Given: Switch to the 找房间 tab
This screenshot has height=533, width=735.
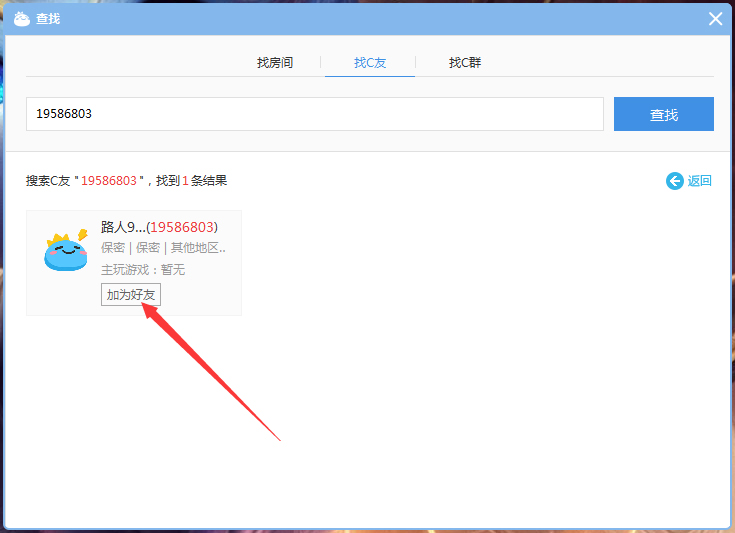Looking at the screenshot, I should [275, 62].
